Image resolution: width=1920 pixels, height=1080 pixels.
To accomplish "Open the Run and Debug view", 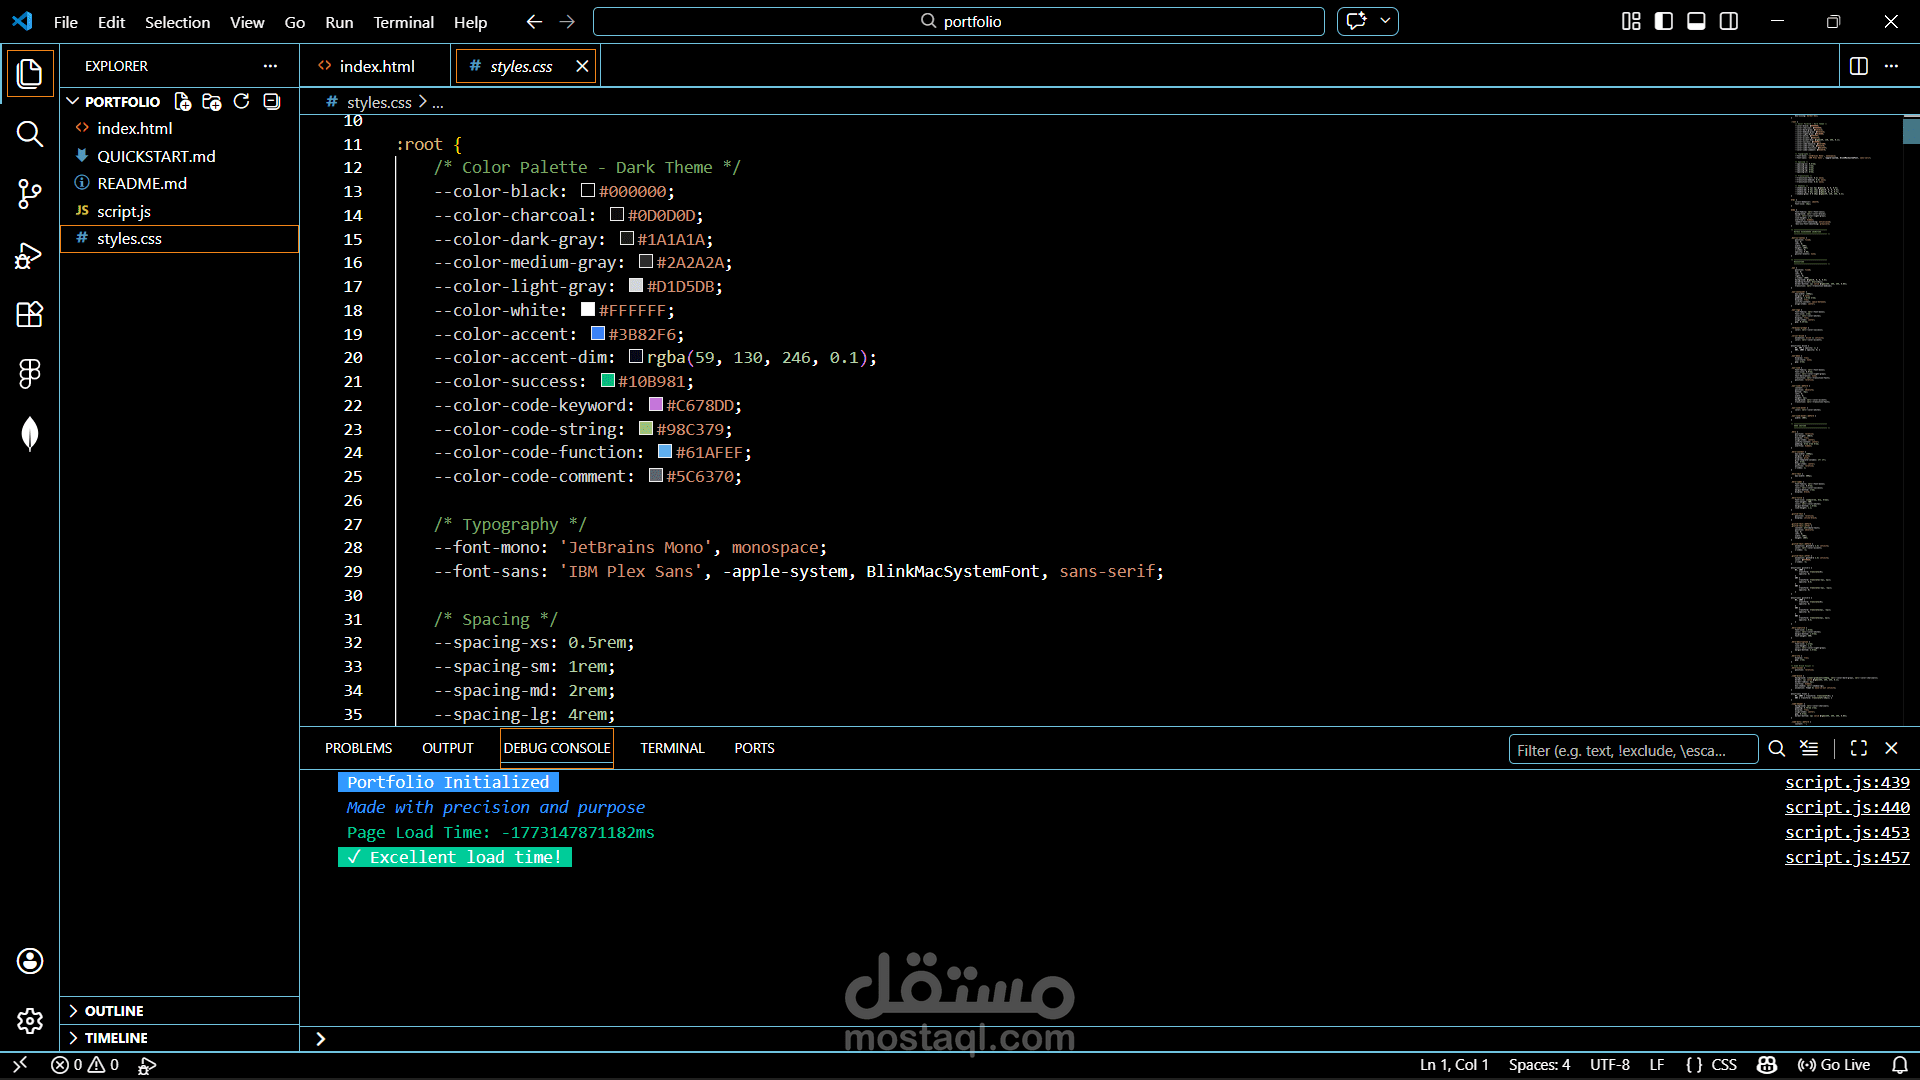I will [29, 256].
